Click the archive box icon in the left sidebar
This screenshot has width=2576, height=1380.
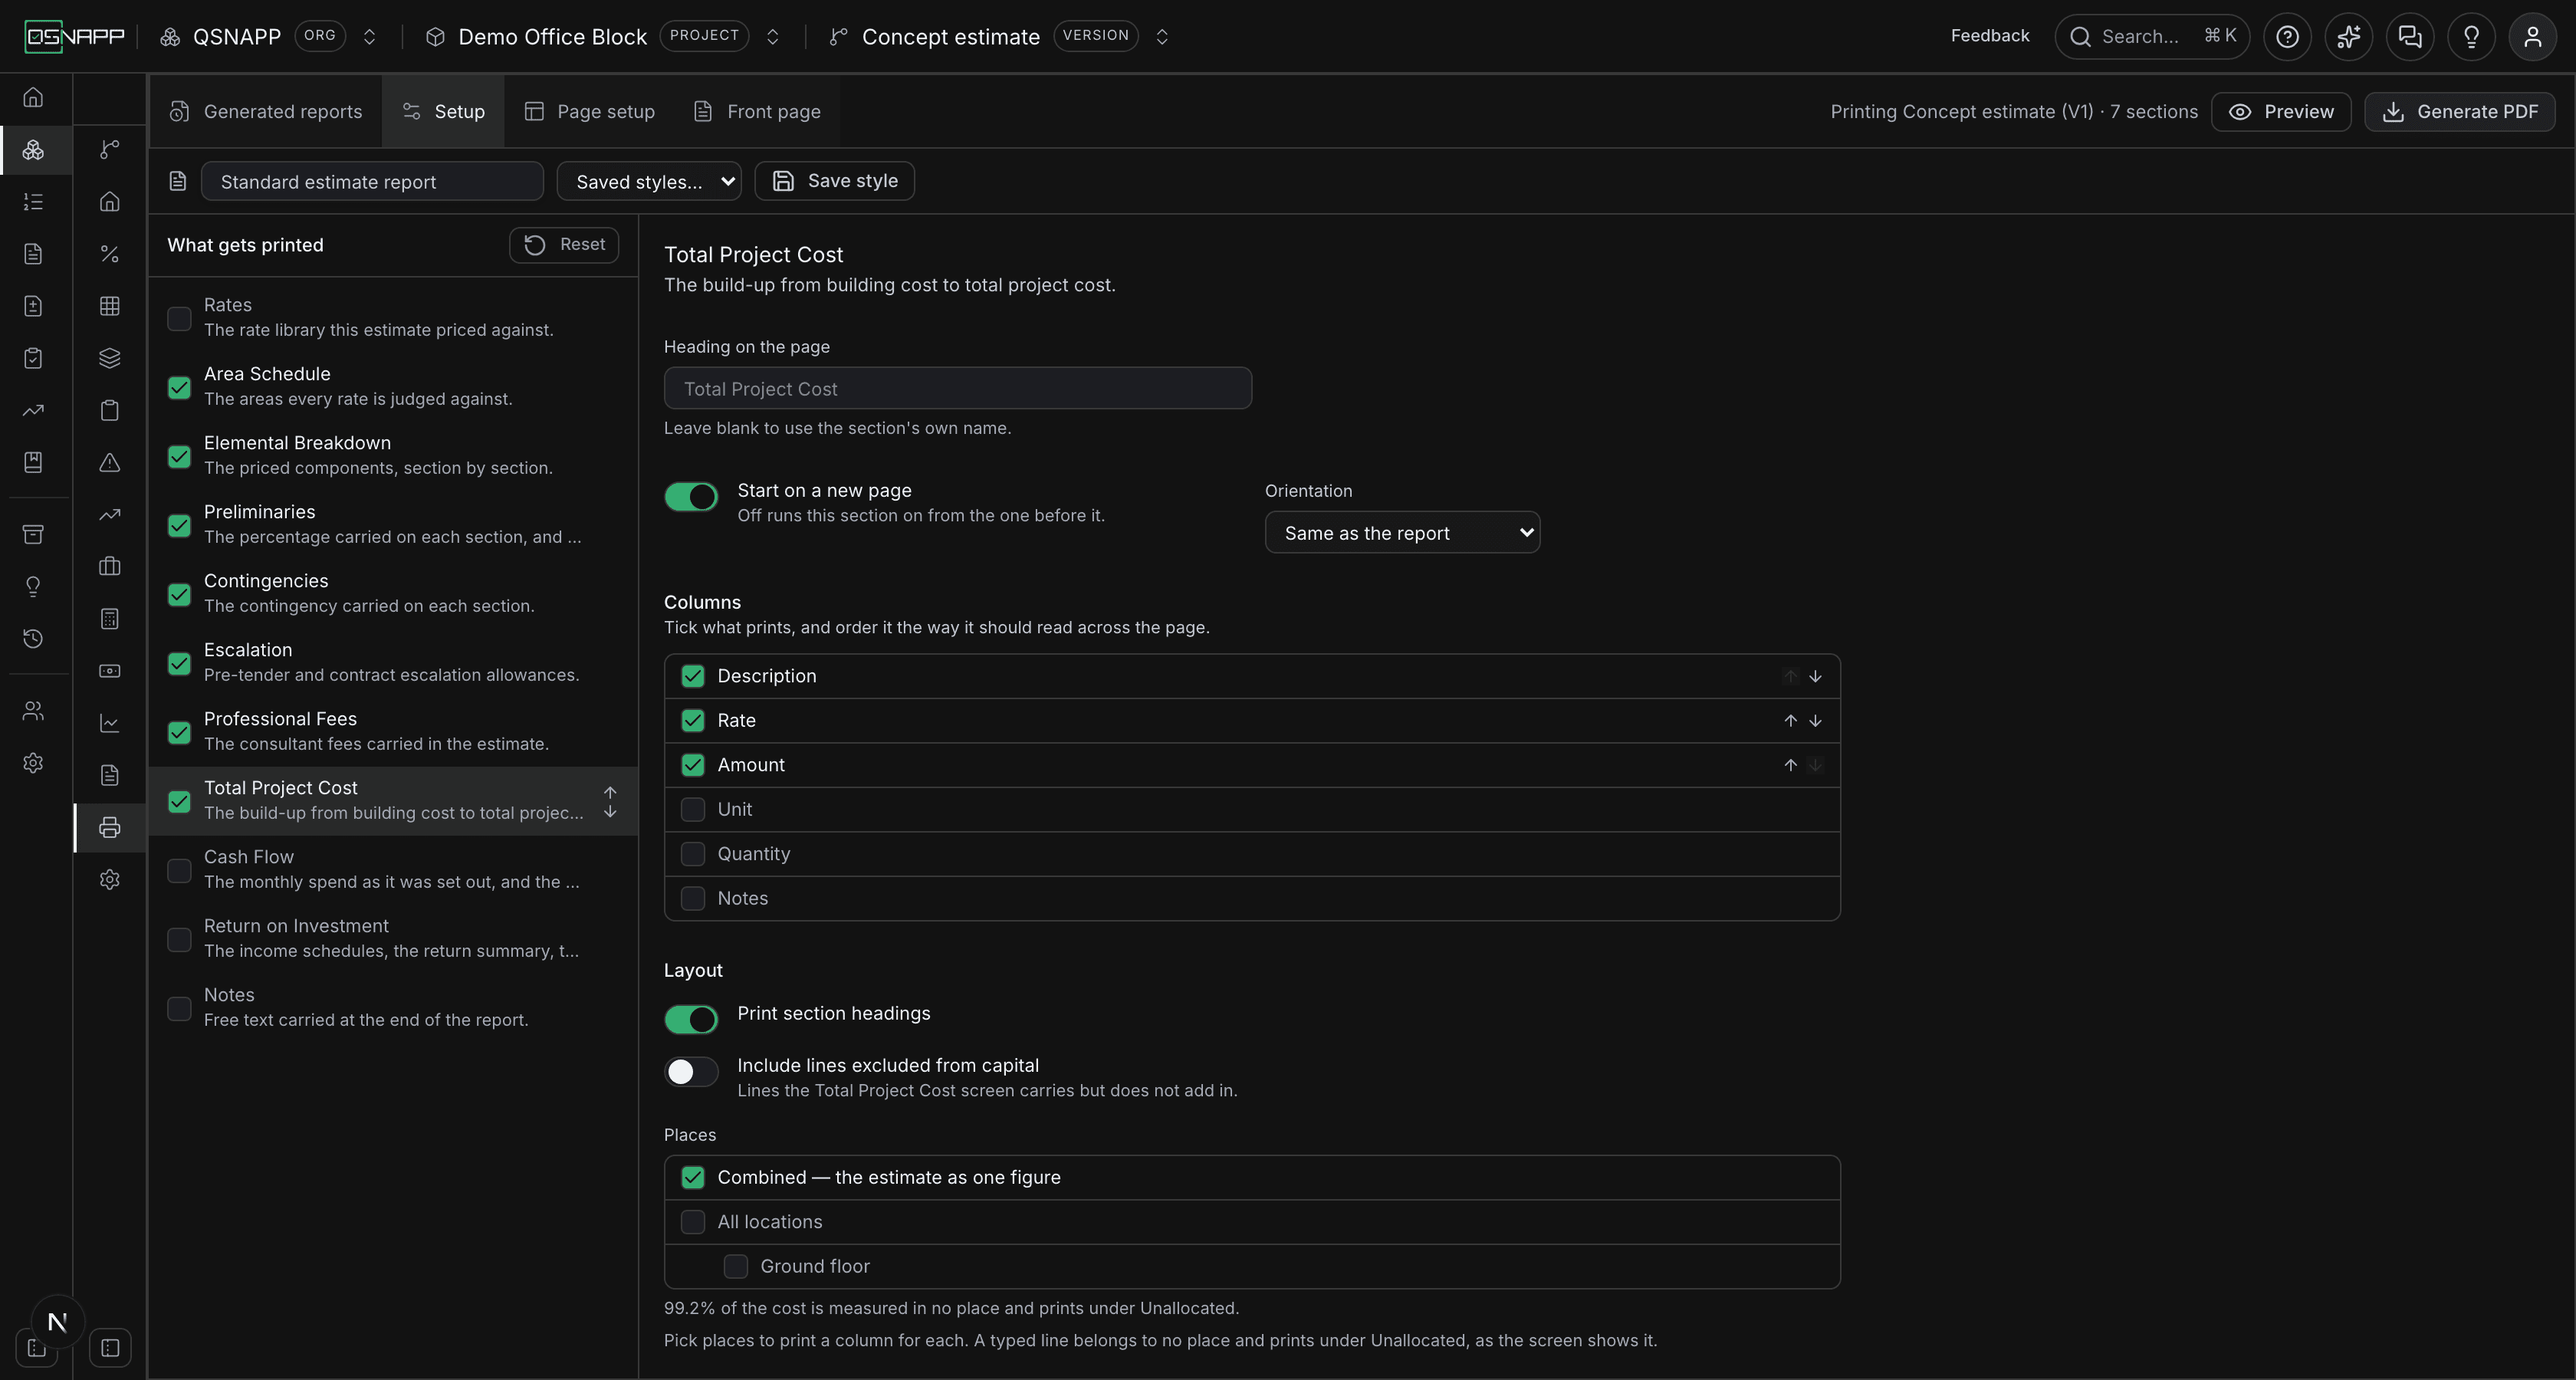tap(33, 534)
